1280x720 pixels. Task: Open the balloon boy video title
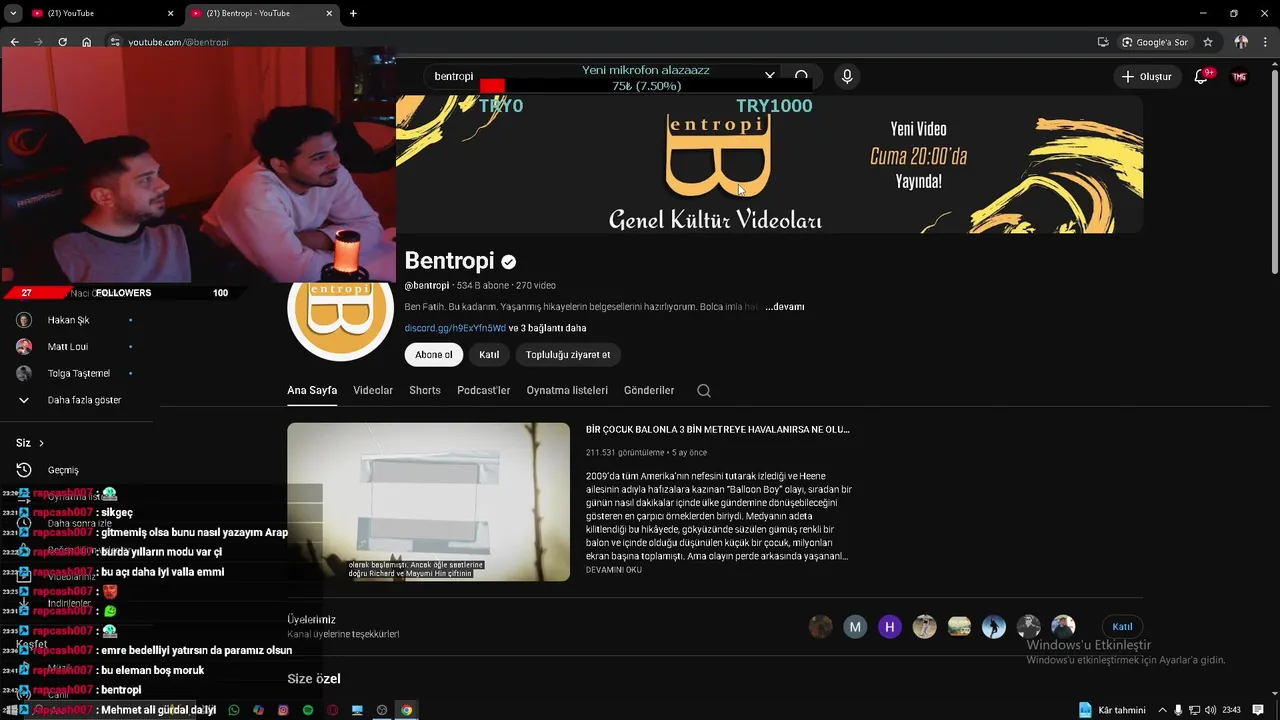(x=718, y=429)
